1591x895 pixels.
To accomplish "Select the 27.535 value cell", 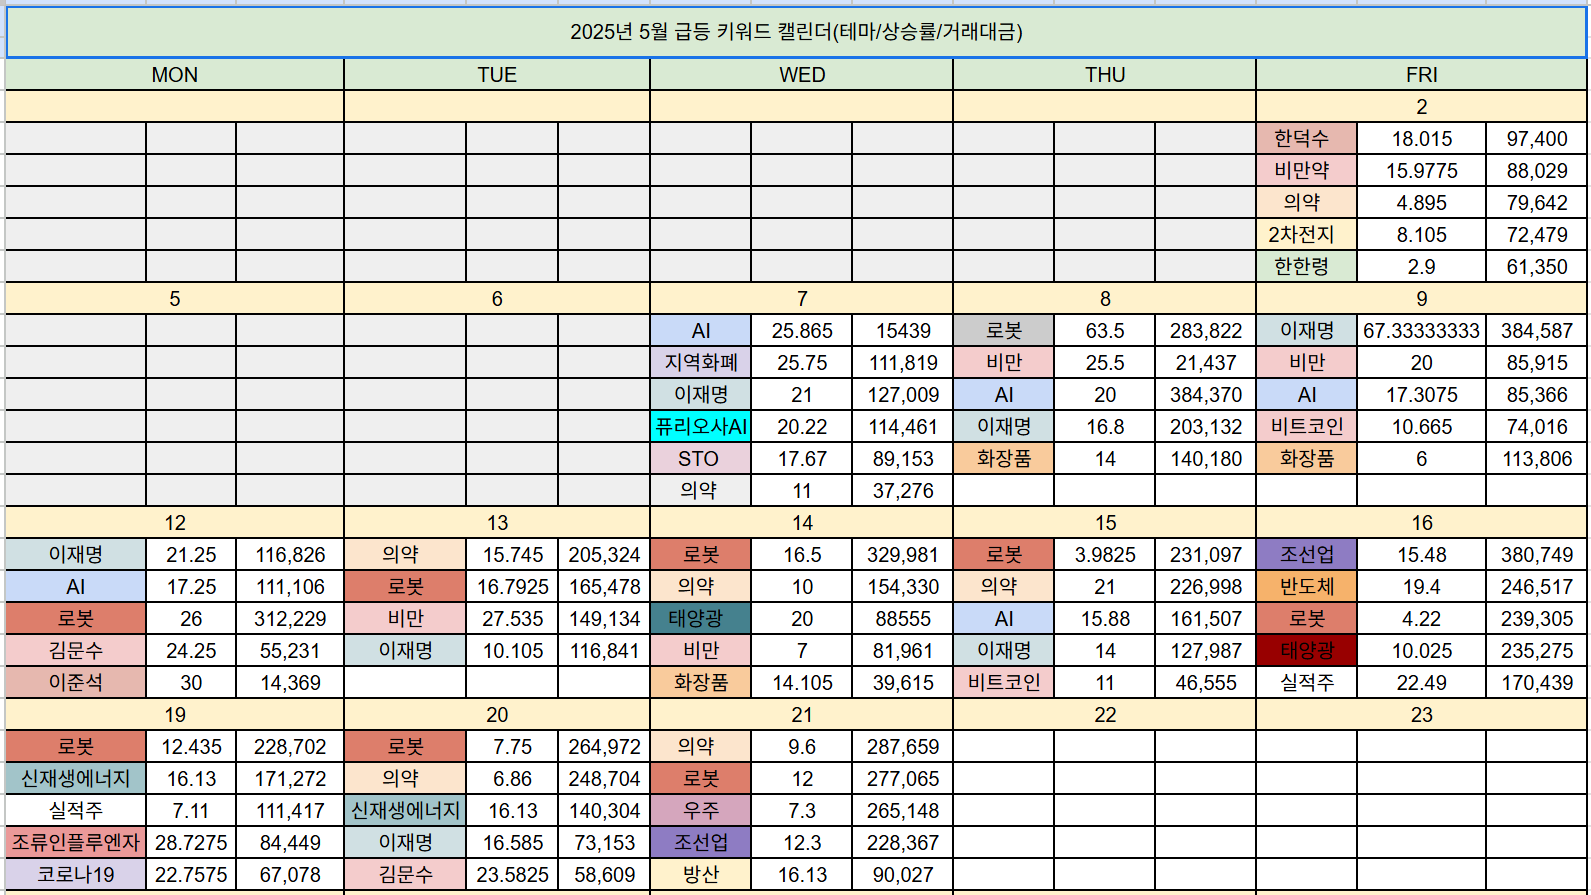I will coord(512,619).
